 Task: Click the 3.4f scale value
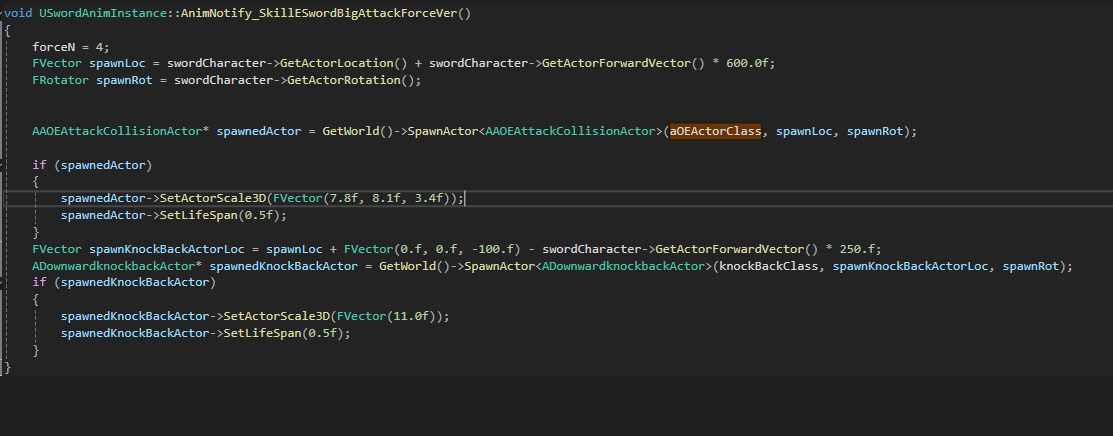click(429, 198)
